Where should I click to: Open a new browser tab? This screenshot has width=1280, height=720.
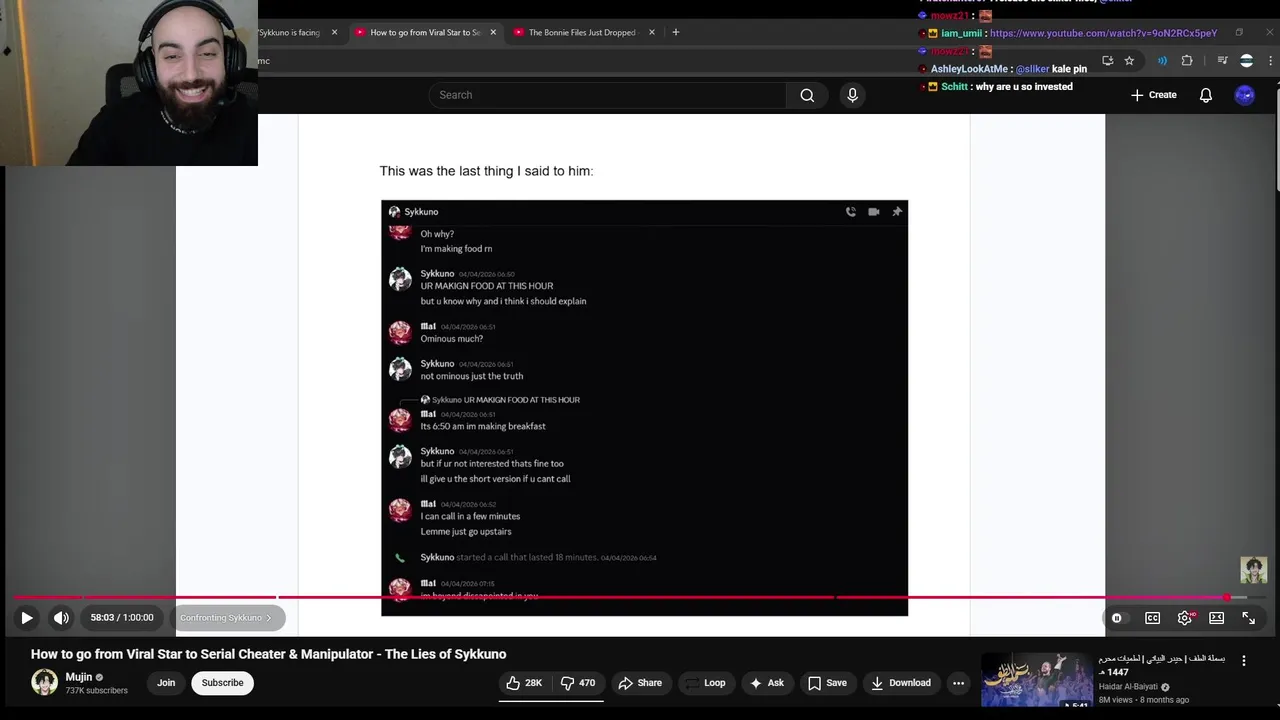point(675,32)
